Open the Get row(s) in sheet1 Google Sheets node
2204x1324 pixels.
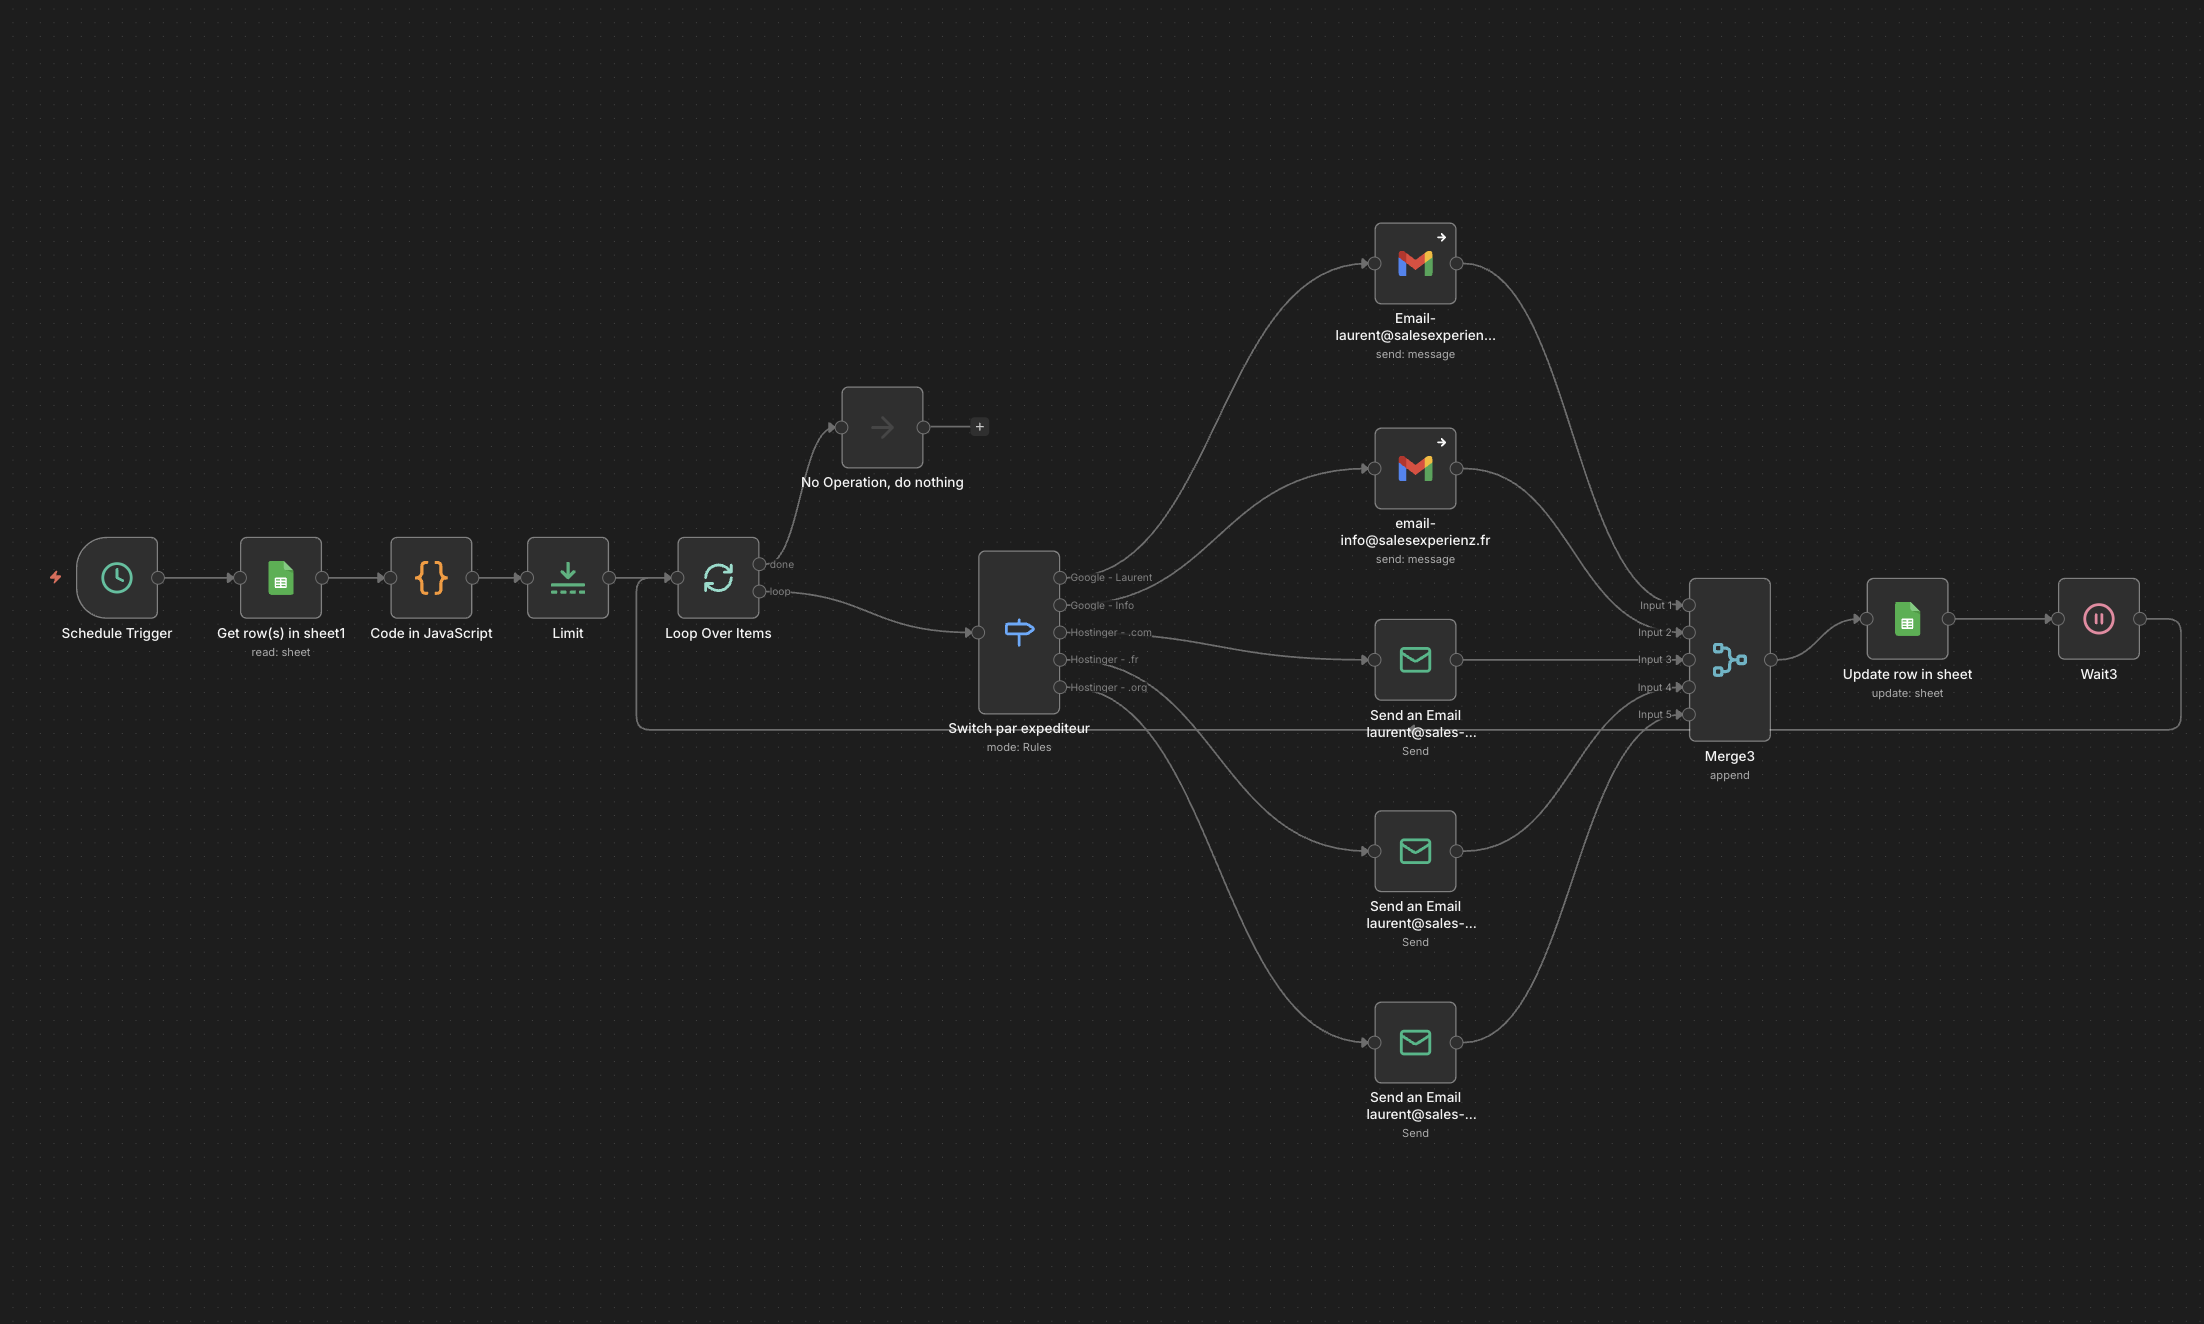click(280, 578)
